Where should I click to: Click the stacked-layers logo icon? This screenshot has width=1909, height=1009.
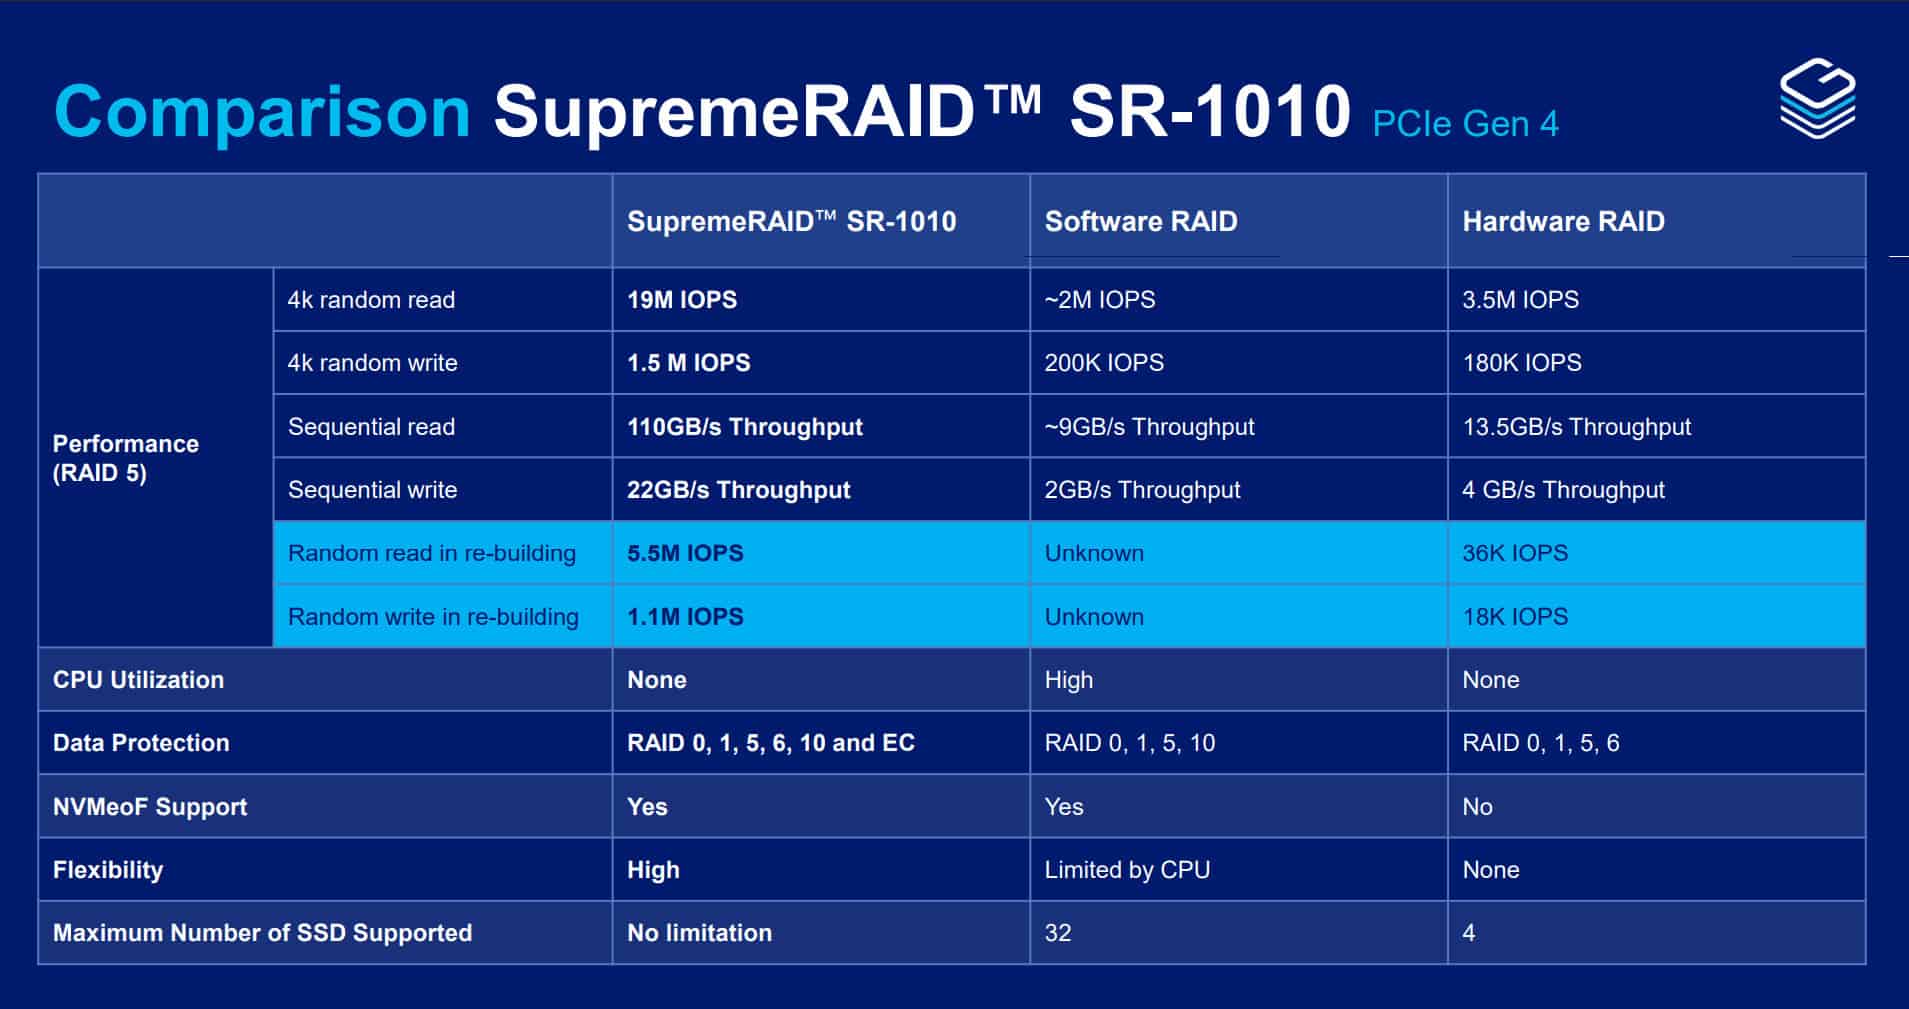[x=1818, y=98]
